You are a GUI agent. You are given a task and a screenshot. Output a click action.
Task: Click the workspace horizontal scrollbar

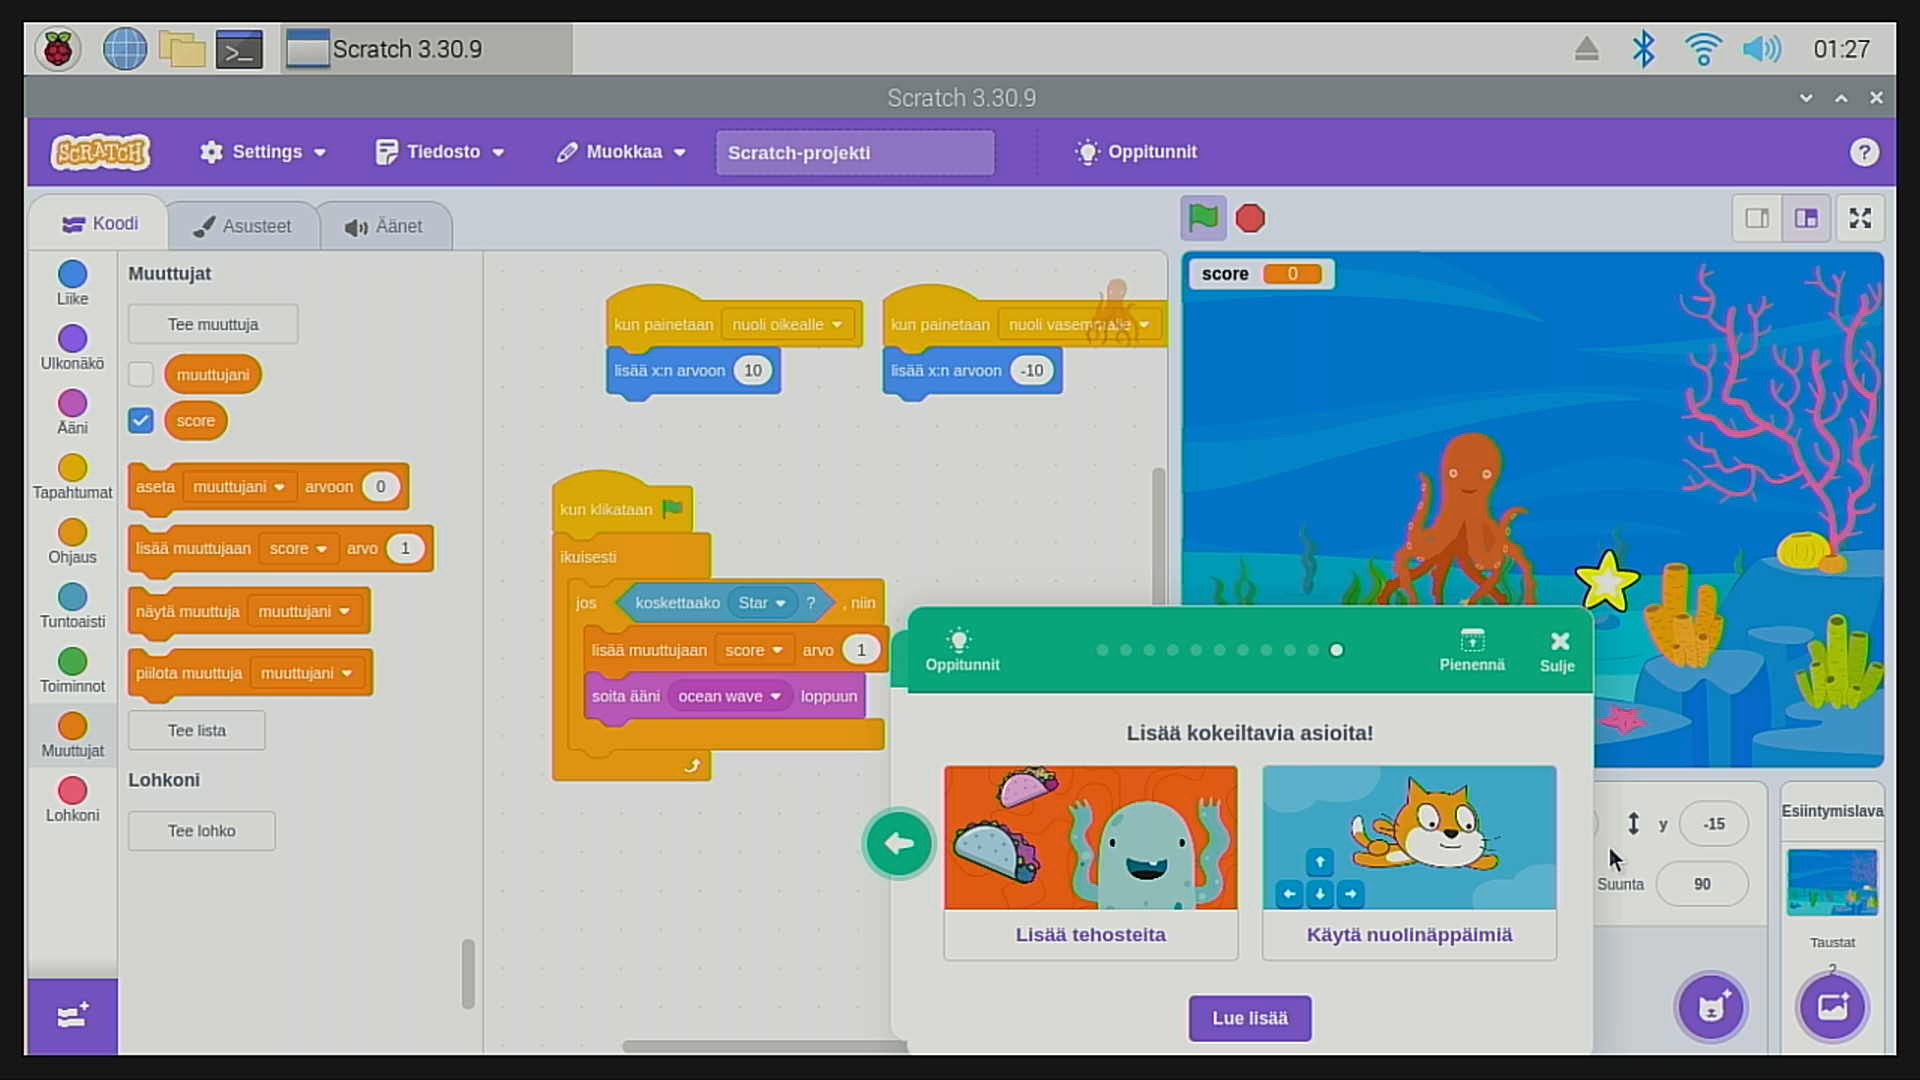(x=764, y=1046)
